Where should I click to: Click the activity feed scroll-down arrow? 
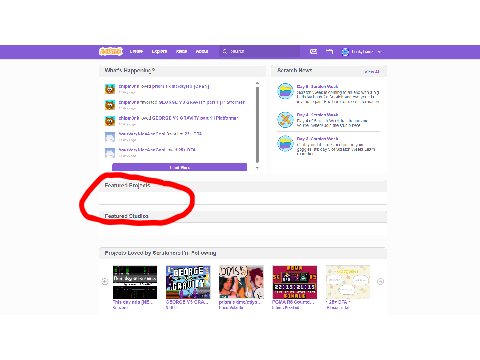pos(257,168)
